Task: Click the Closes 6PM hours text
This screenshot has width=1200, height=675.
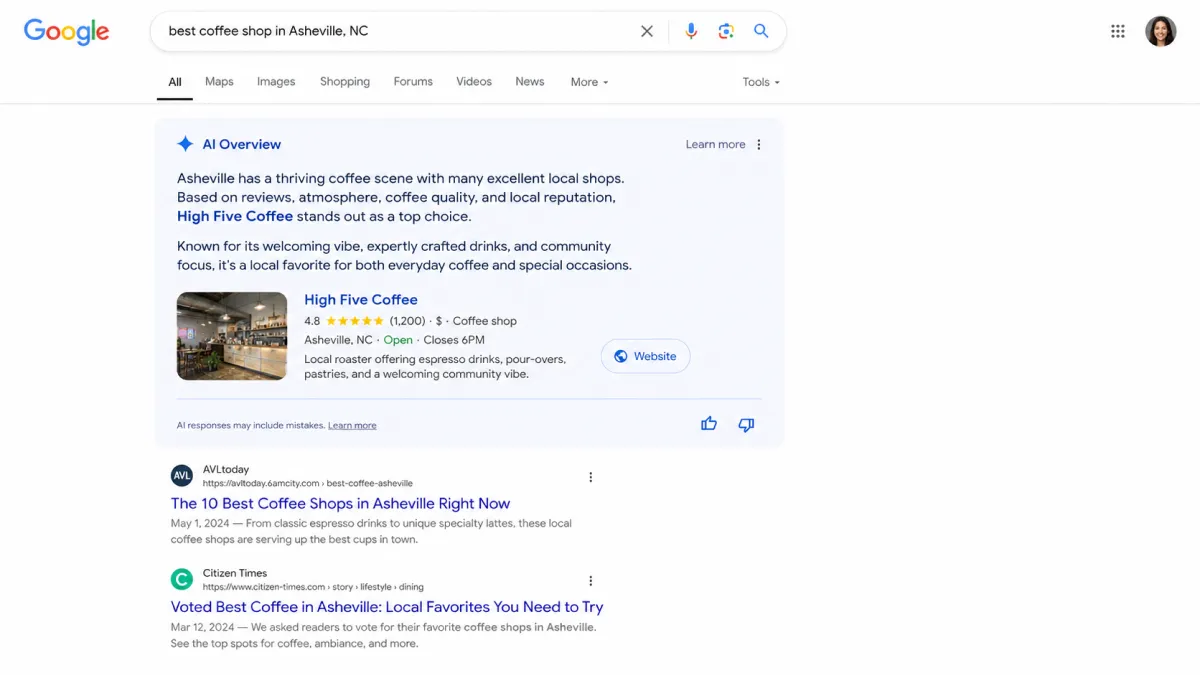Action: click(x=454, y=340)
